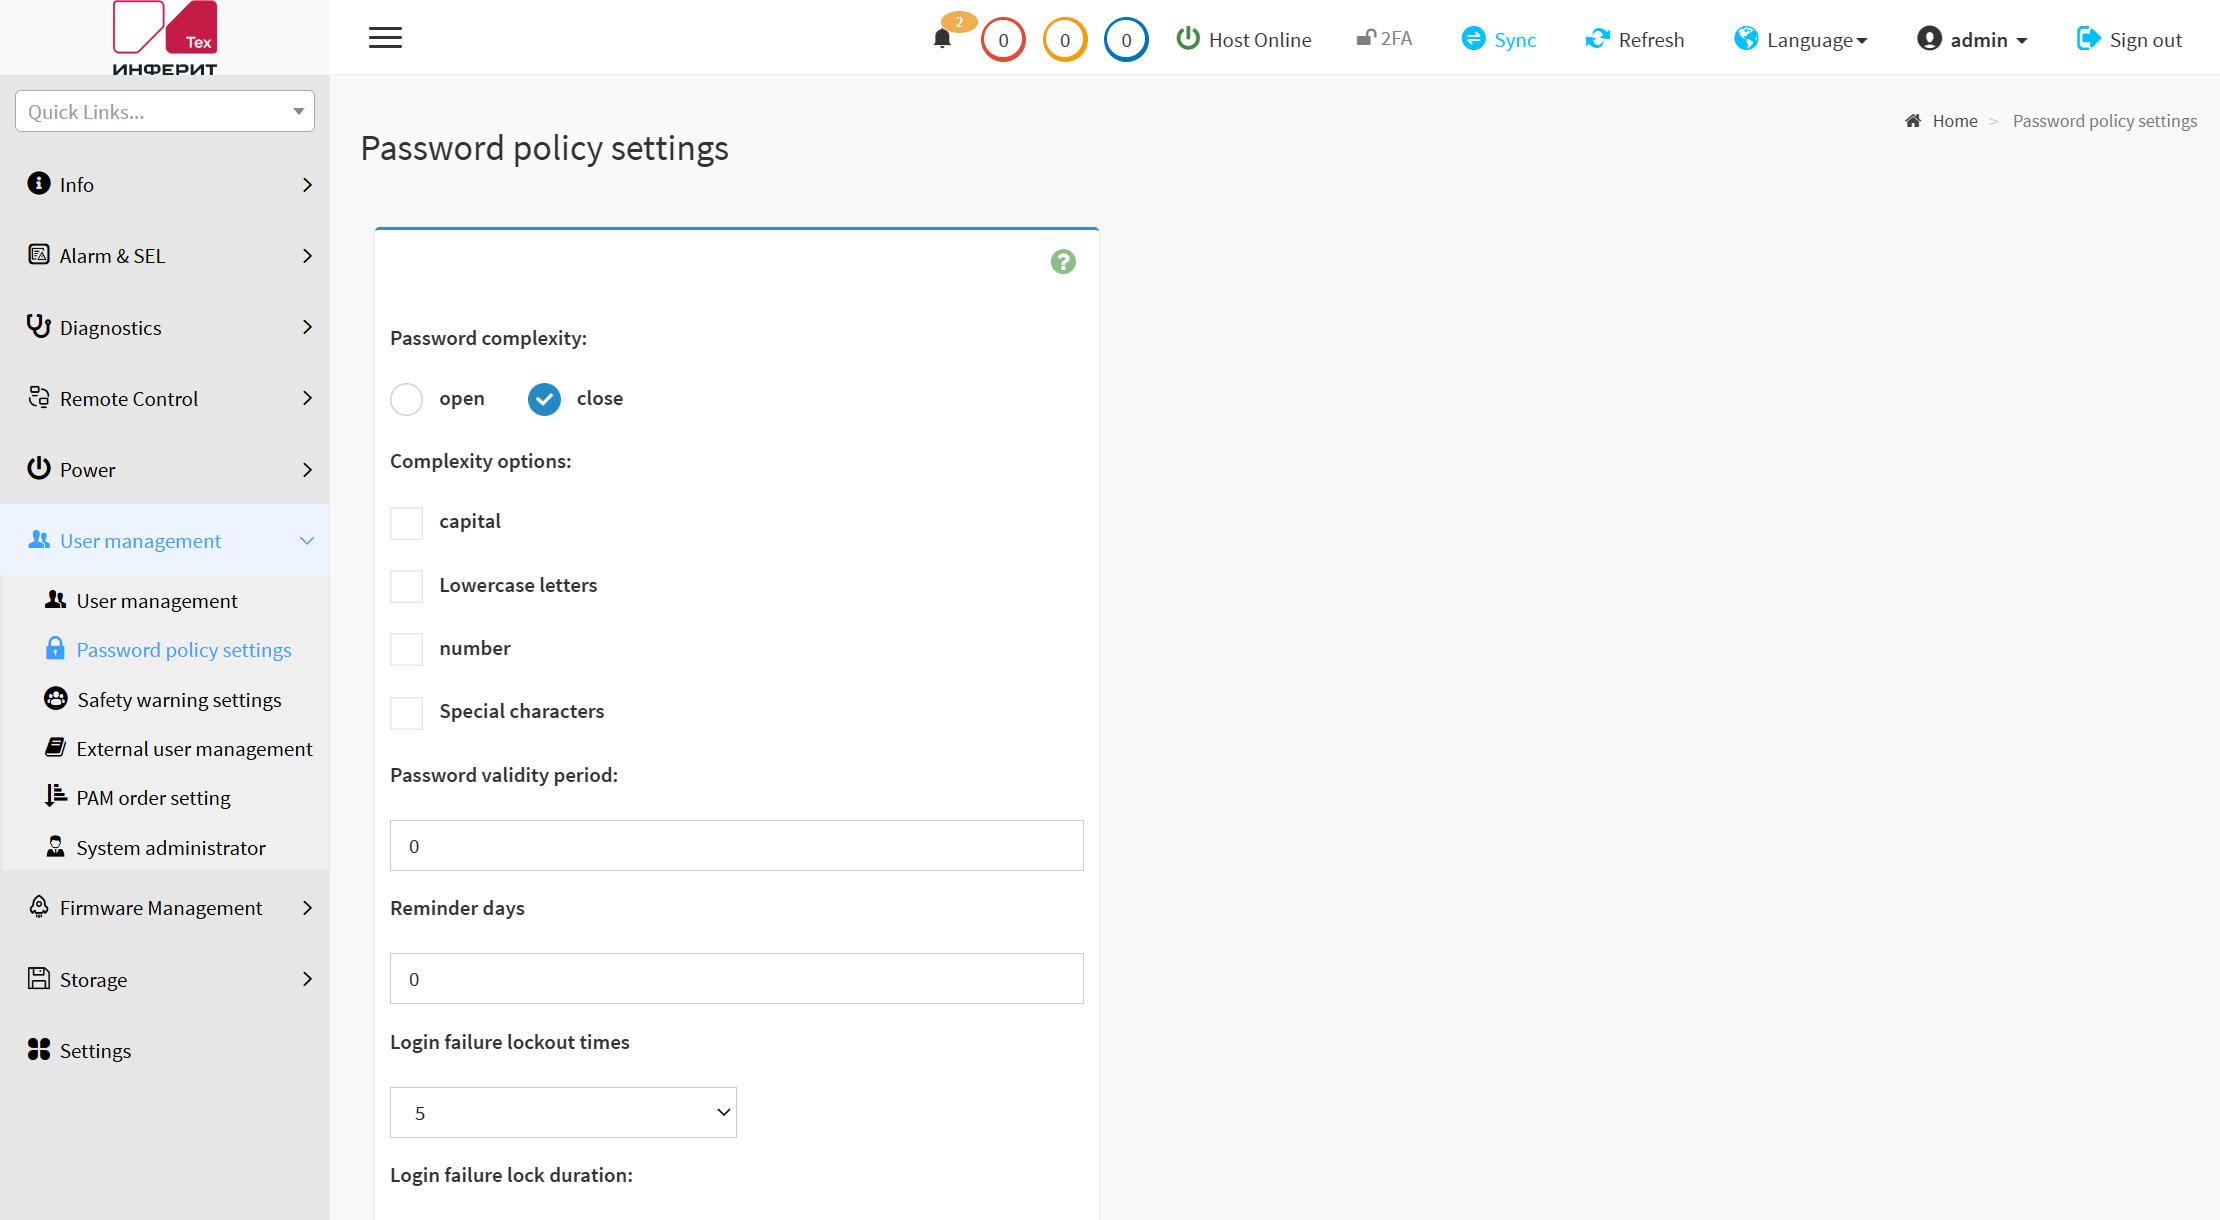The width and height of the screenshot is (2220, 1220).
Task: Open the green help question icon
Action: [x=1063, y=262]
